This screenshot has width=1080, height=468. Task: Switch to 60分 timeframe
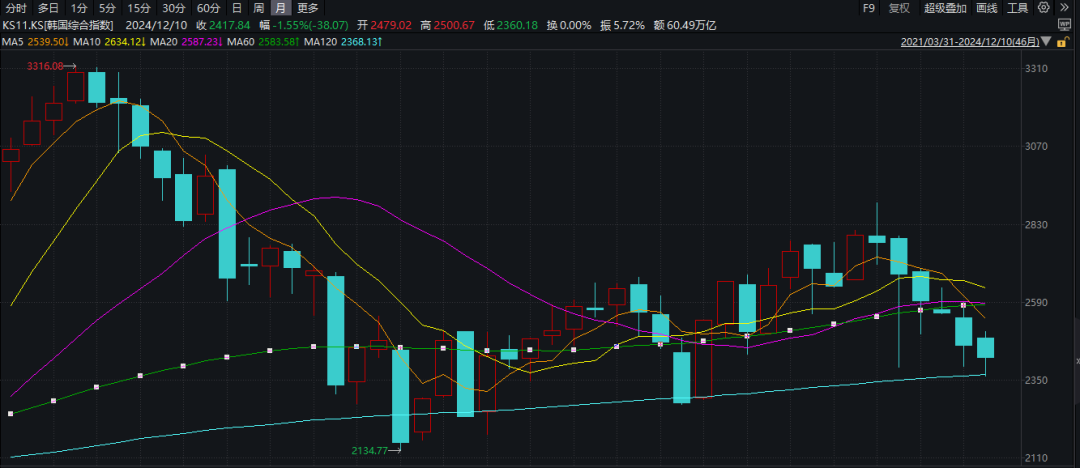click(208, 8)
